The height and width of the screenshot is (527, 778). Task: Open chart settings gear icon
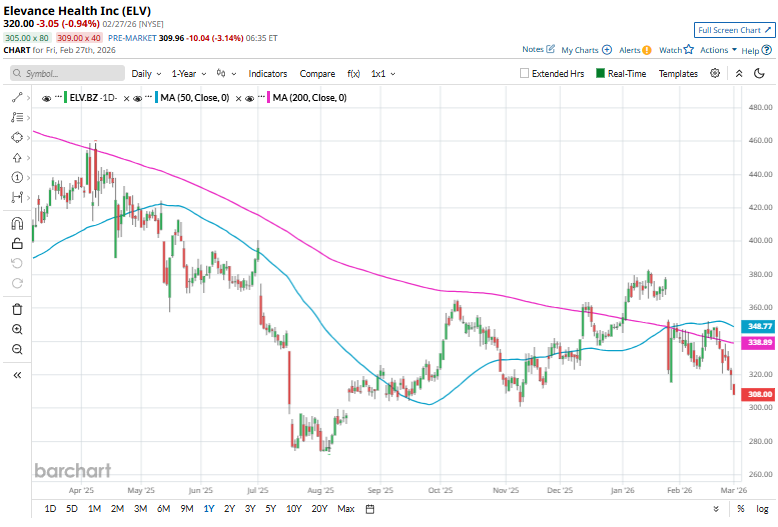715,73
